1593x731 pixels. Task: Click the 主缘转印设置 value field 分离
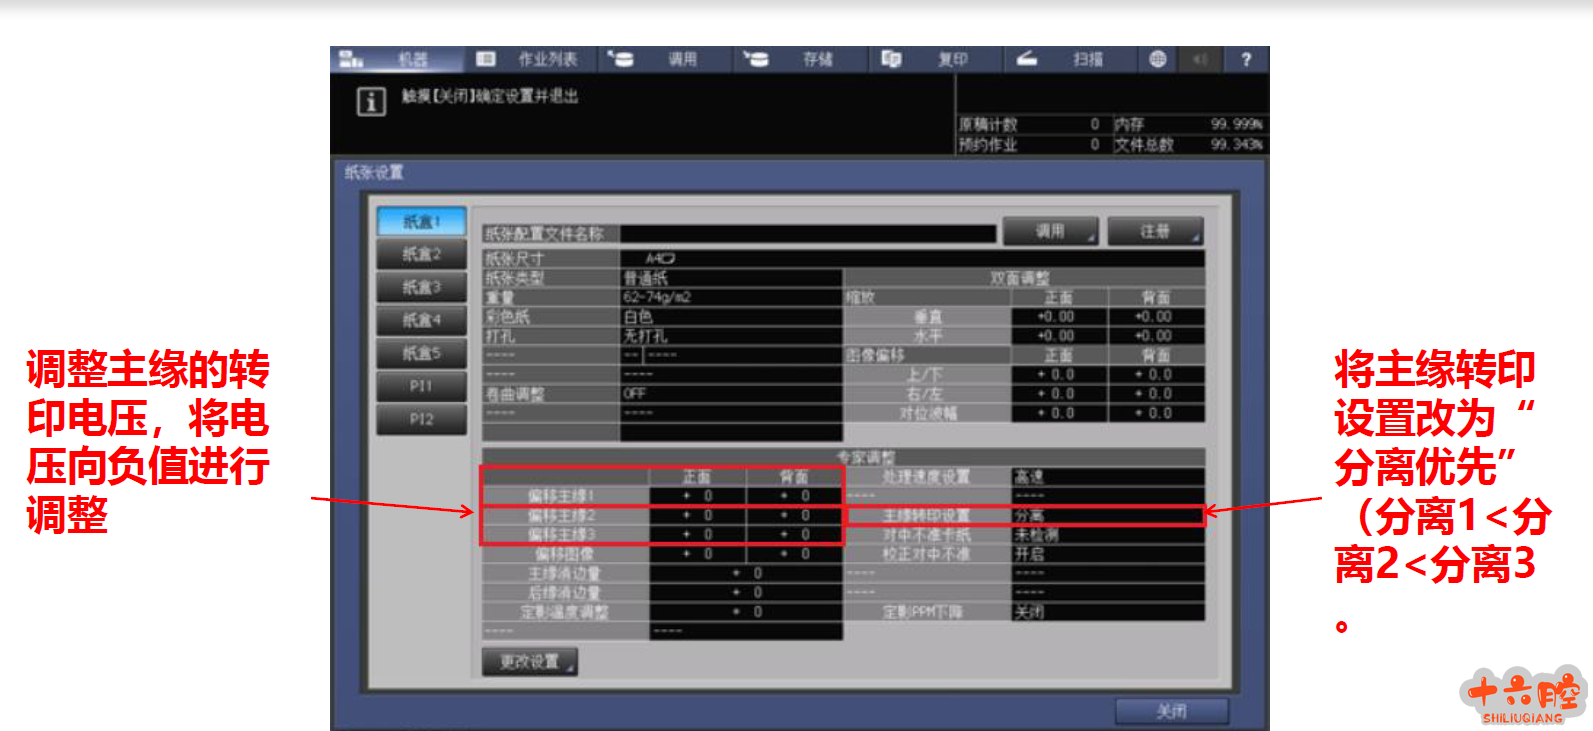(x=1106, y=516)
